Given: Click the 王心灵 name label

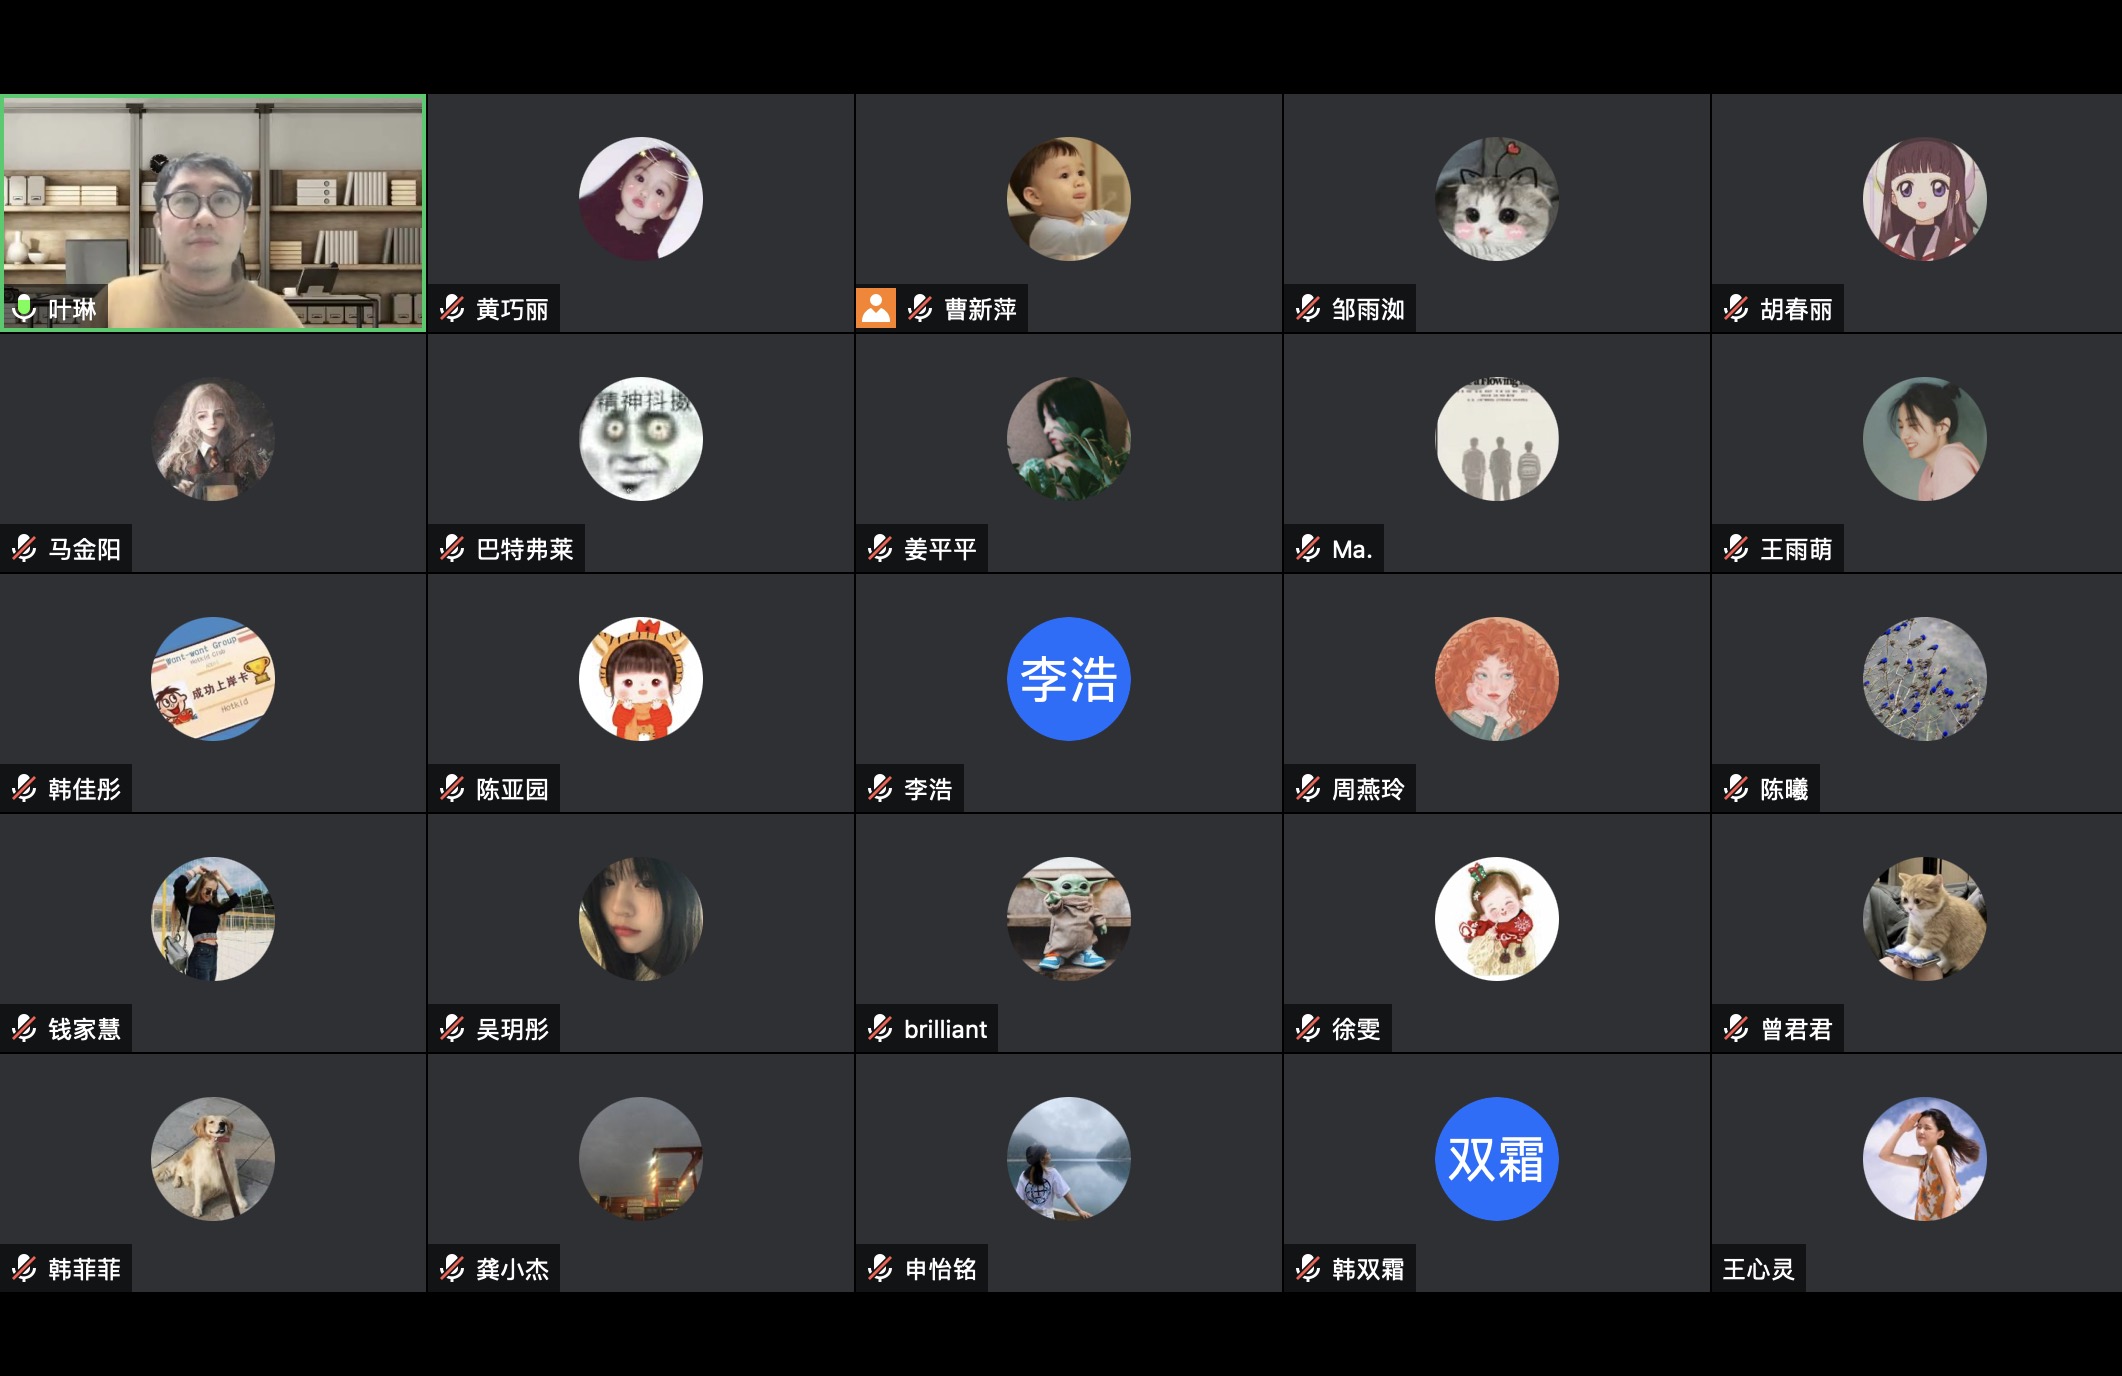Looking at the screenshot, I should [x=1758, y=1269].
